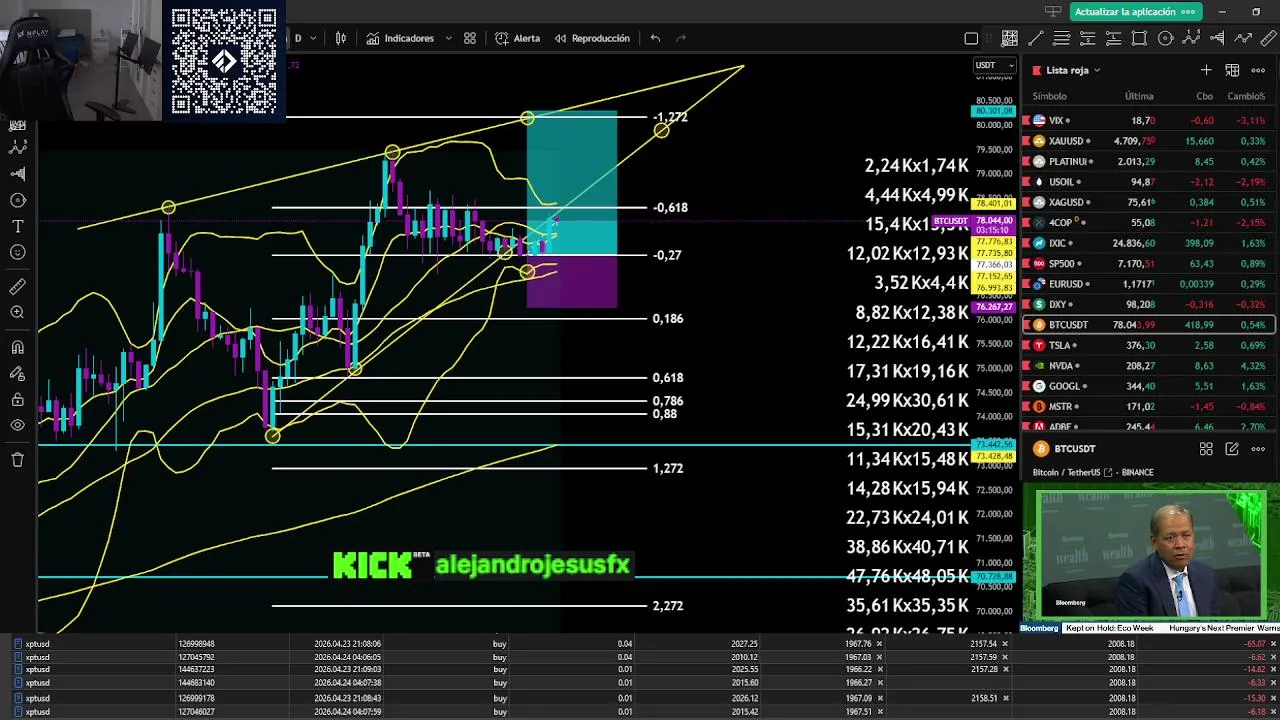This screenshot has height=720, width=1280.
Task: Select SP500 in the watchlist
Action: [x=1148, y=263]
